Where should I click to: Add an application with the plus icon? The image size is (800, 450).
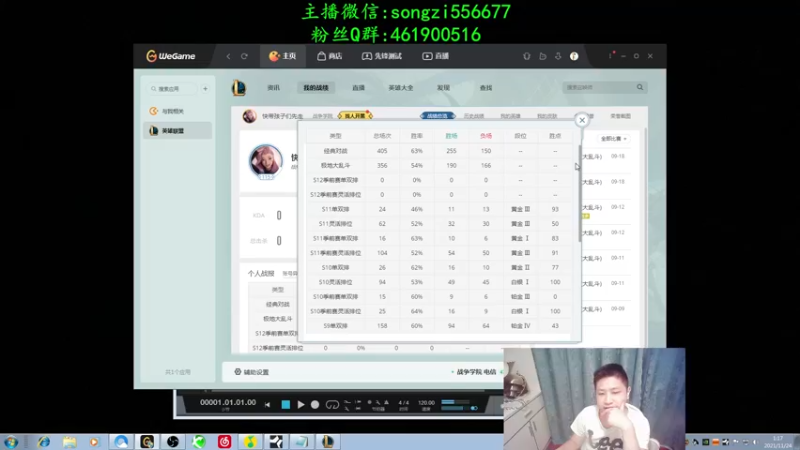coord(205,89)
